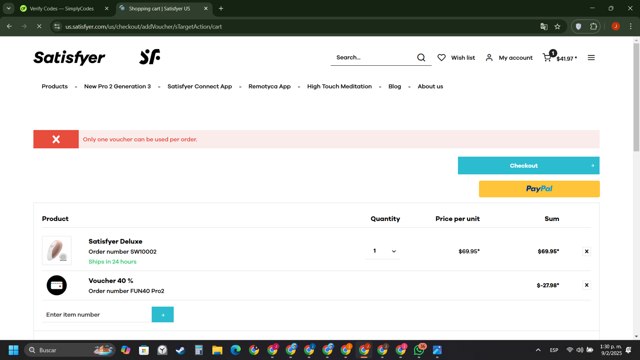The width and height of the screenshot is (640, 360).
Task: Remove the Voucher 40 % item
Action: 587,285
